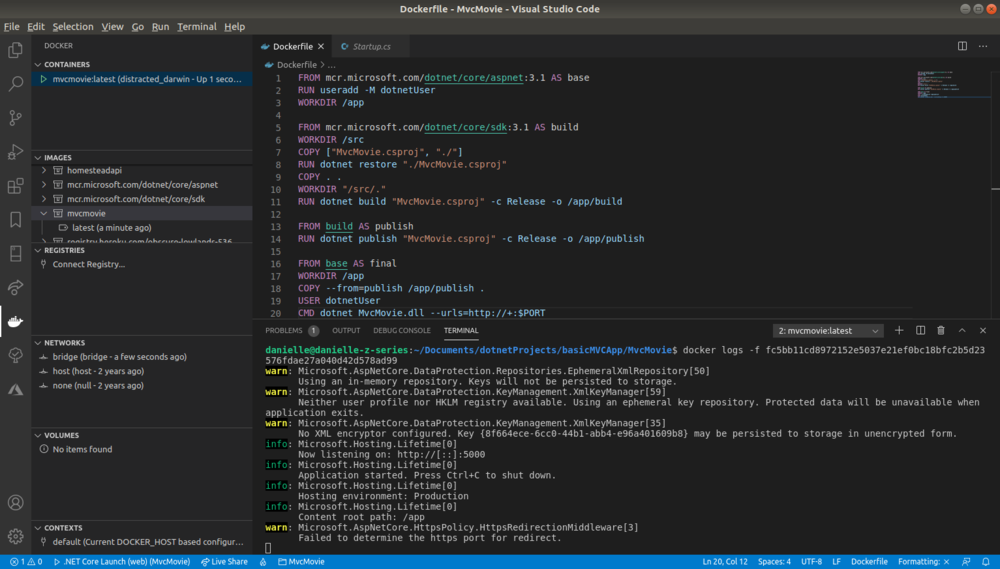Click Live Share in status bar
Screen dimensions: 1000x569
[224, 562]
